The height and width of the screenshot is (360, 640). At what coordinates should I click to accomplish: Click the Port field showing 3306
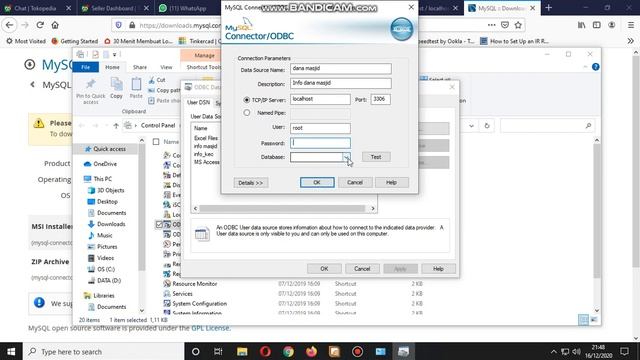(380, 99)
